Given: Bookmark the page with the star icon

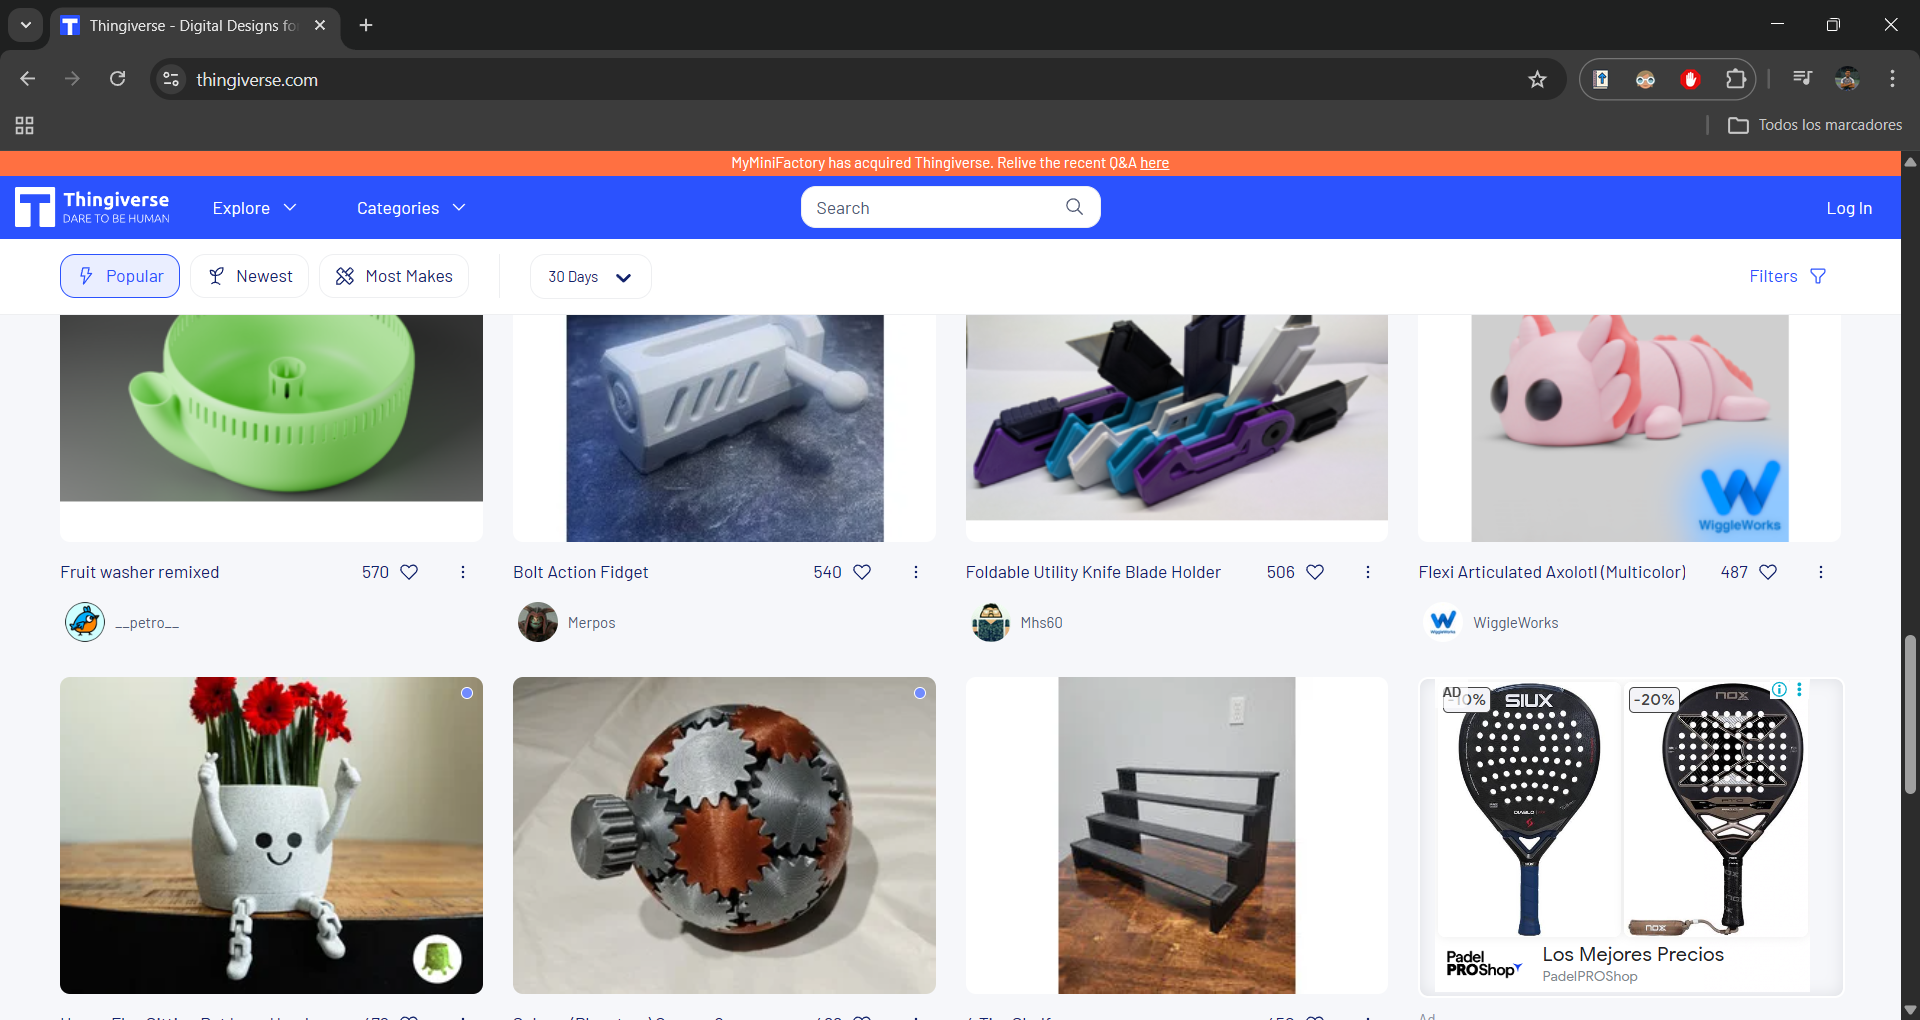Looking at the screenshot, I should (1537, 79).
